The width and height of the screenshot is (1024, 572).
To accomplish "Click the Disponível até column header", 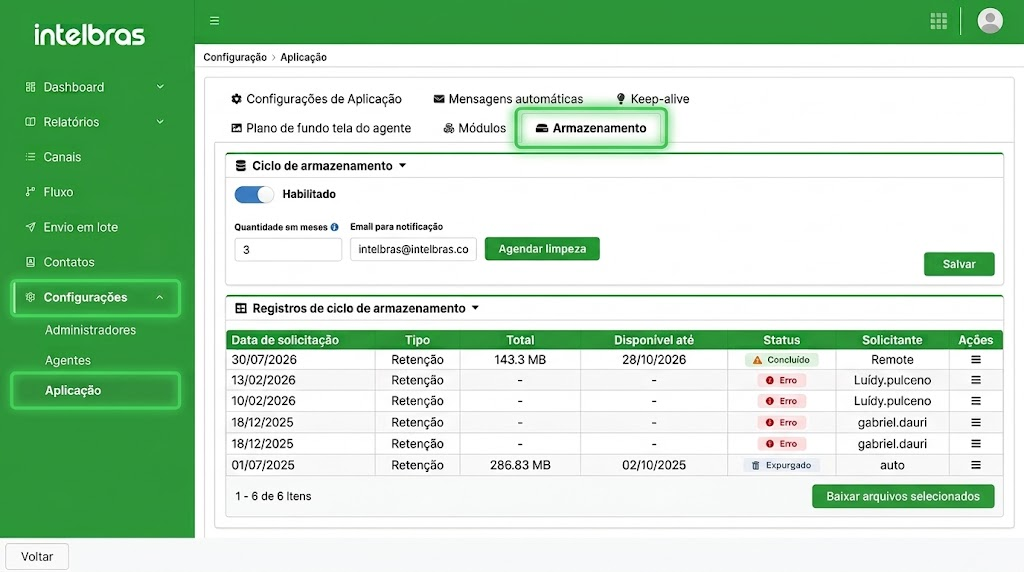I will pyautogui.click(x=654, y=340).
